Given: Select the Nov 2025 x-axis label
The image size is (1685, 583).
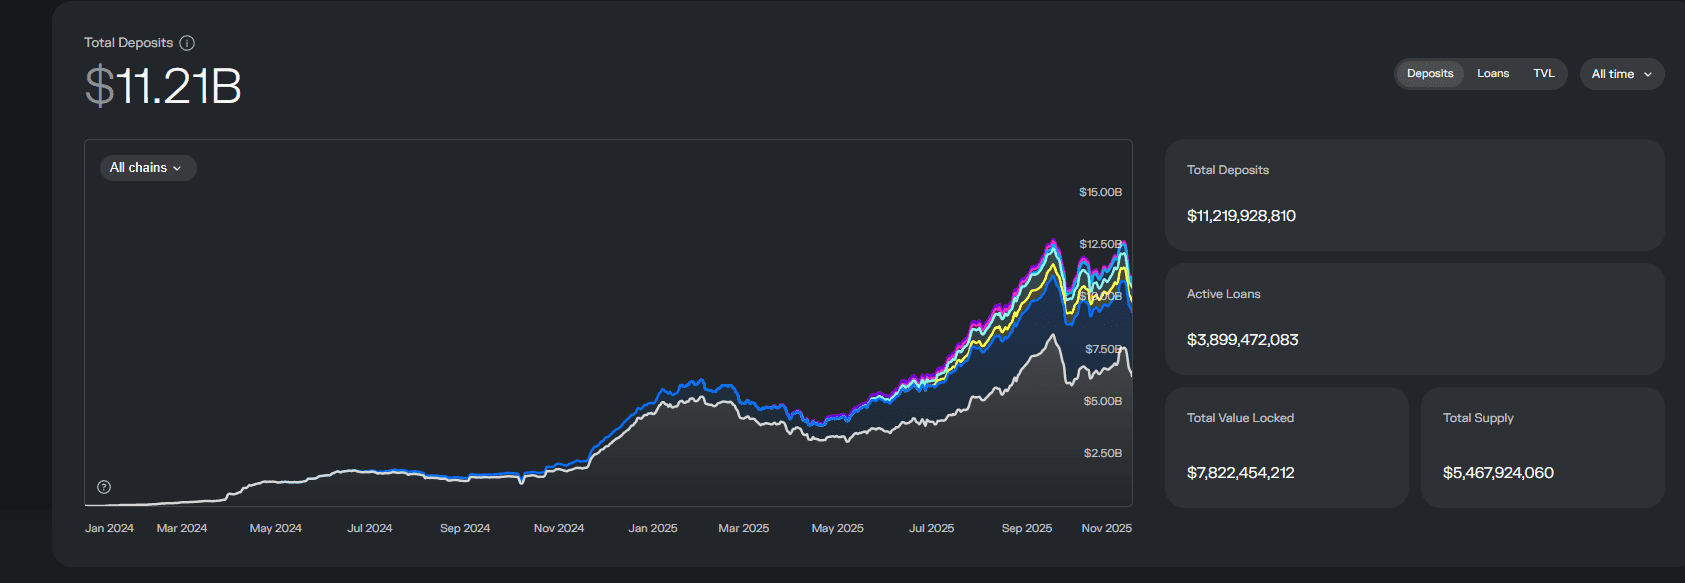Looking at the screenshot, I should click(x=1106, y=528).
